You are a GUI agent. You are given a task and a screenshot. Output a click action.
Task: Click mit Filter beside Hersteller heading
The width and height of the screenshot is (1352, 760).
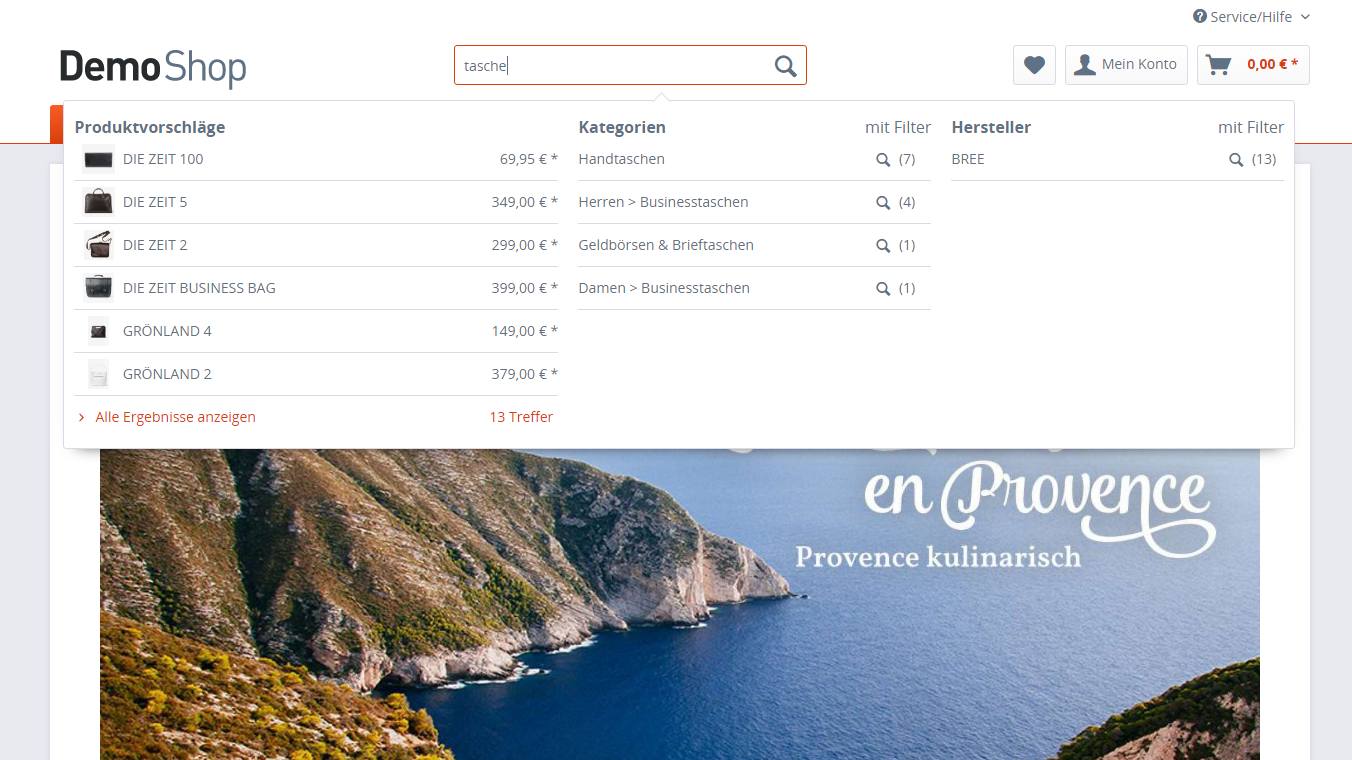pos(1251,127)
